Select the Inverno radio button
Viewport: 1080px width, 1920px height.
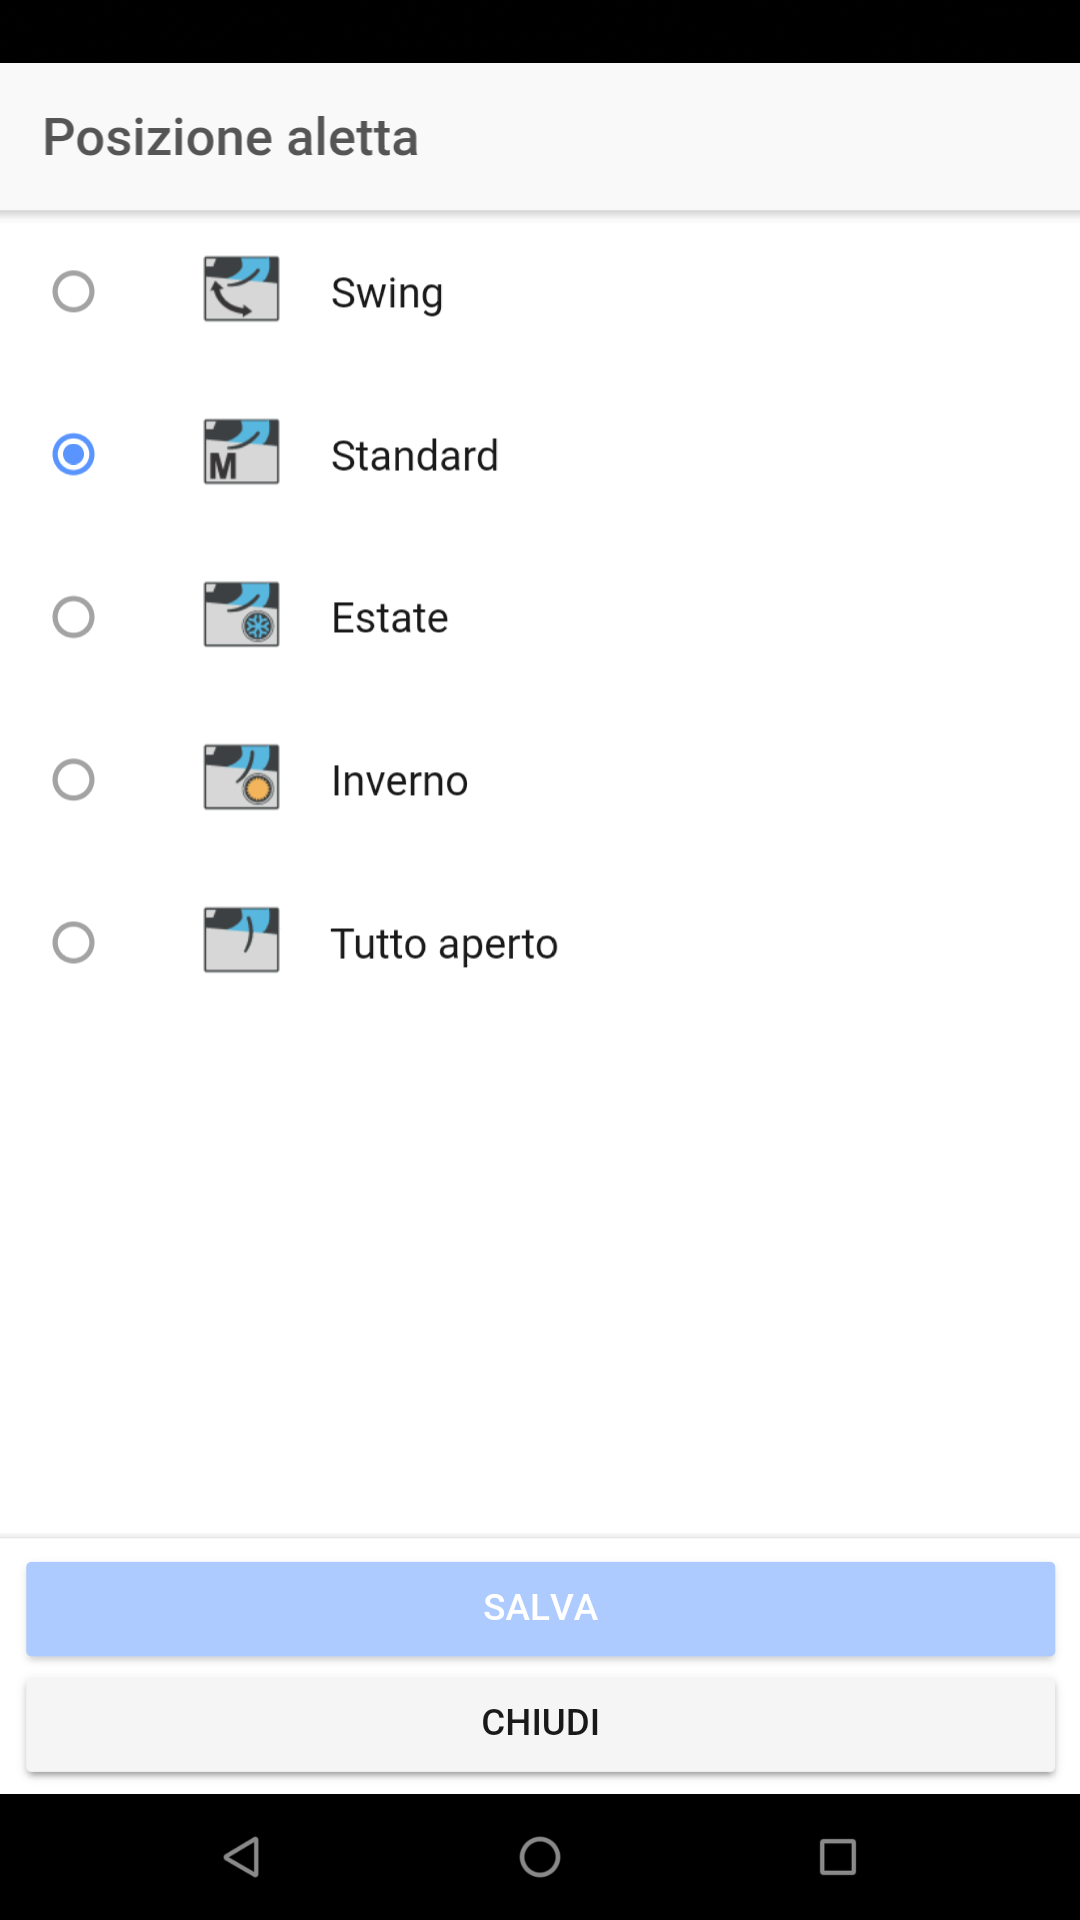[73, 780]
